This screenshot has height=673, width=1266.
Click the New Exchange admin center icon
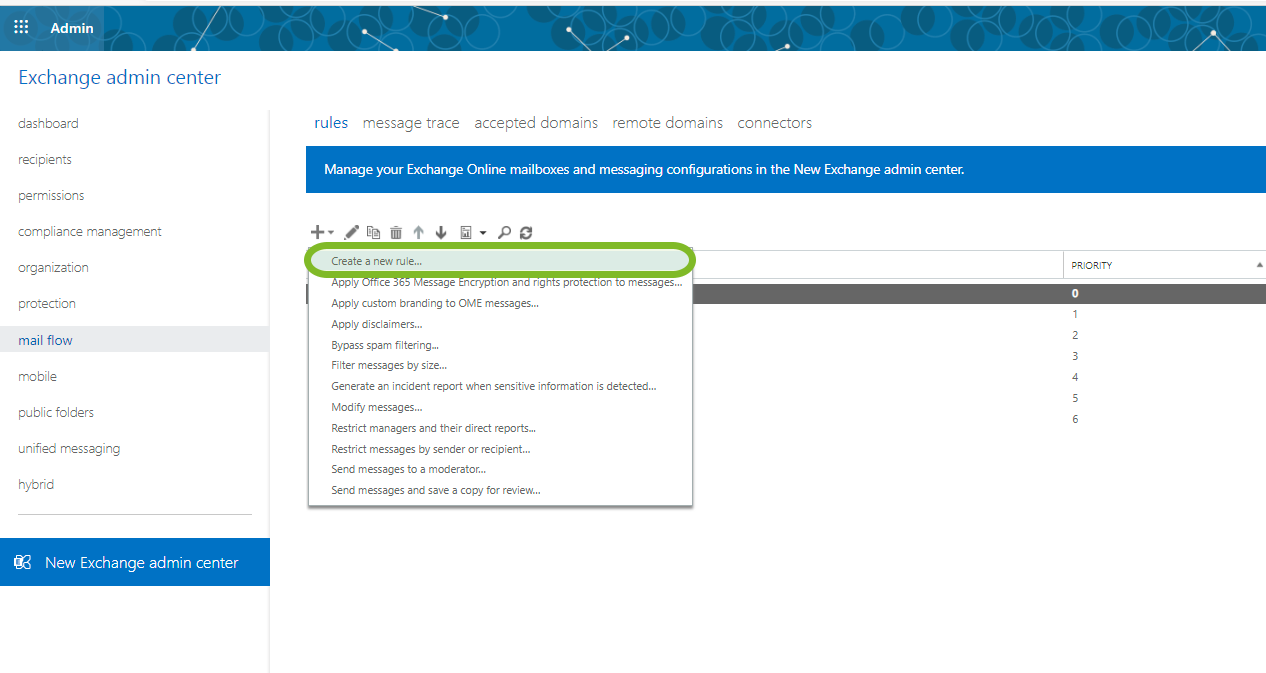point(23,562)
